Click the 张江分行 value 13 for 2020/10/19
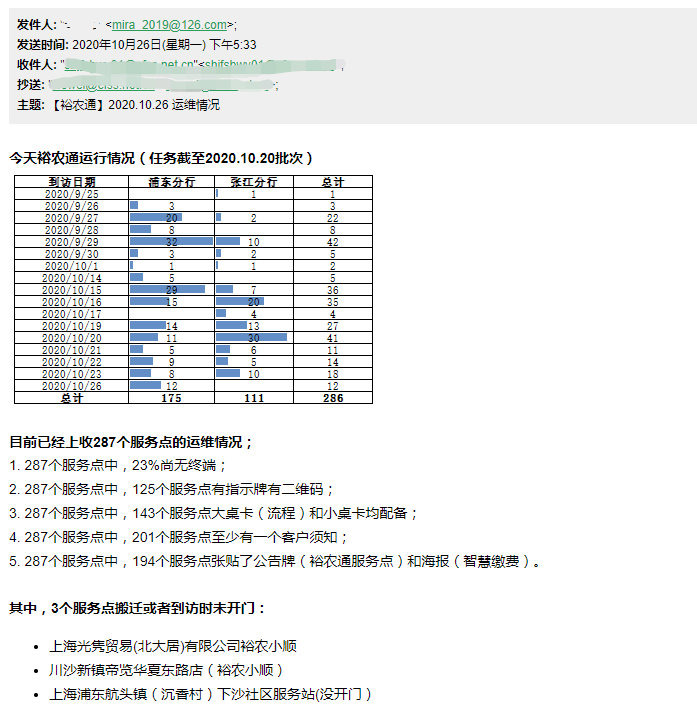Viewport: 697px width, 721px height. tap(254, 326)
